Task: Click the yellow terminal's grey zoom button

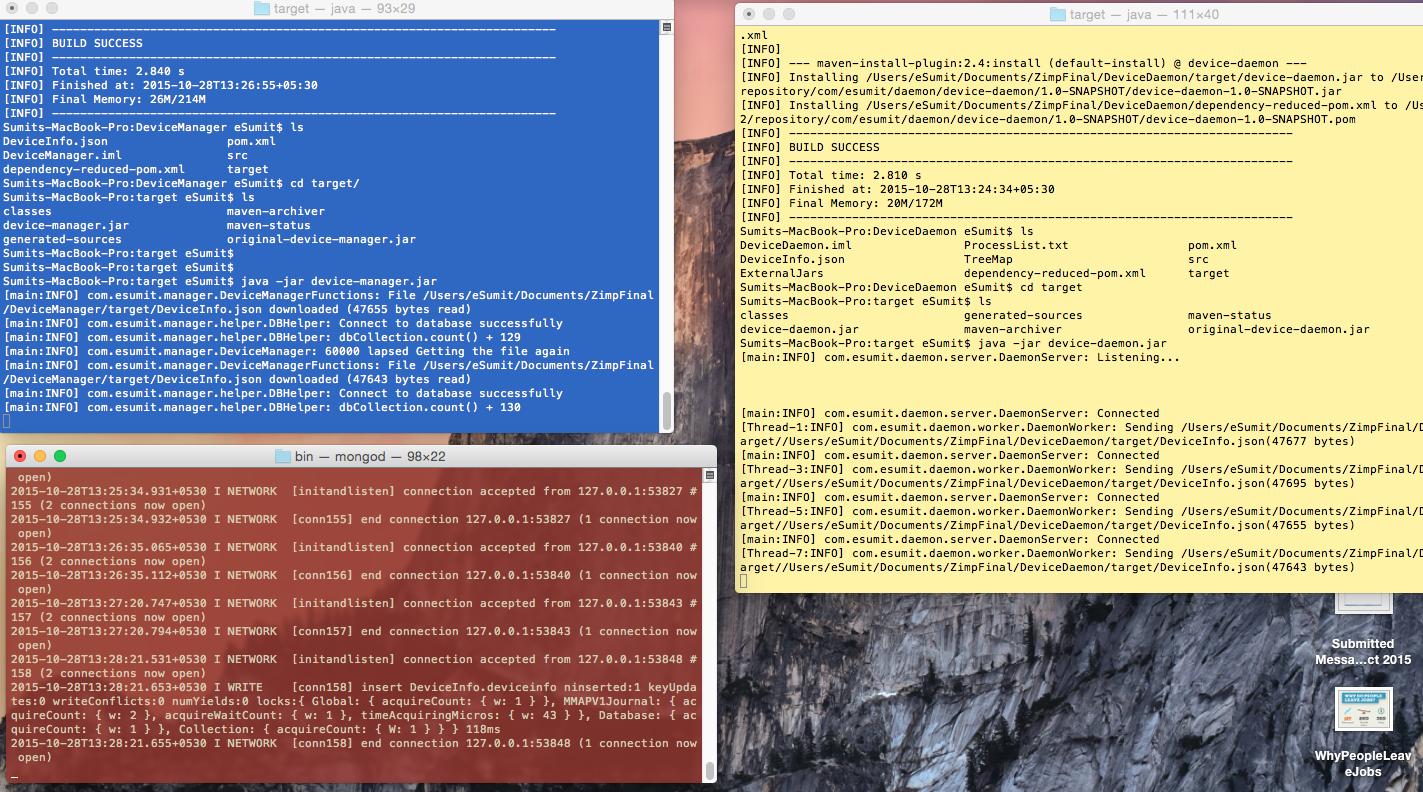Action: click(789, 14)
